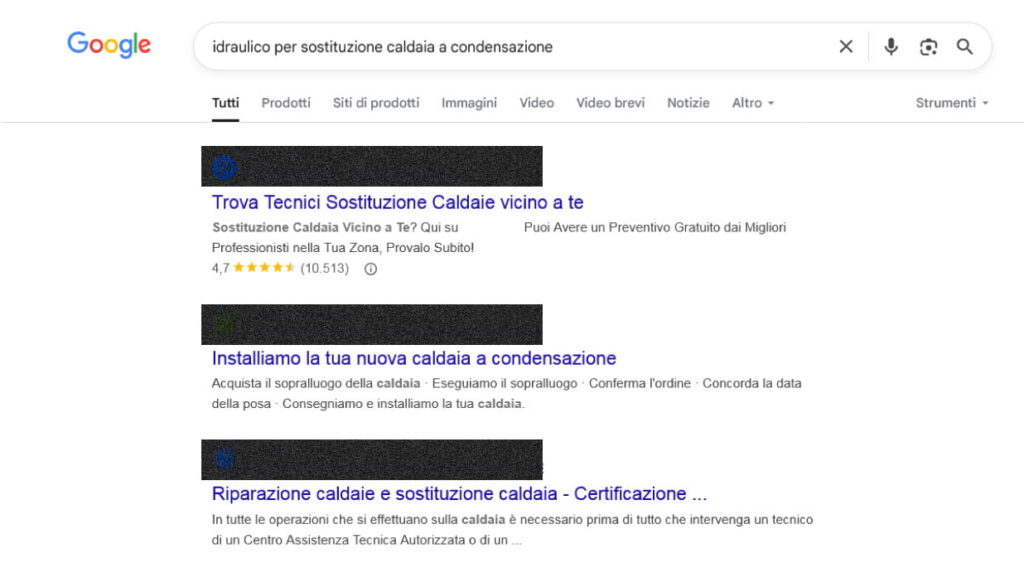Click the "Professionisti nella Tua Zona, Provalo Subito!" snippet

tap(343, 247)
